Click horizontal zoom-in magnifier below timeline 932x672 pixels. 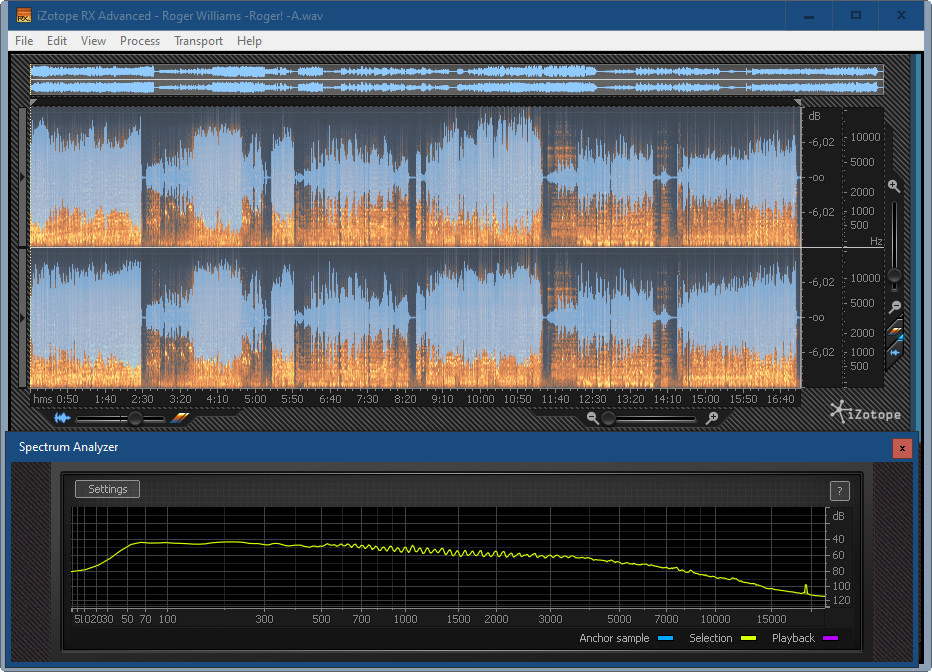tap(711, 418)
